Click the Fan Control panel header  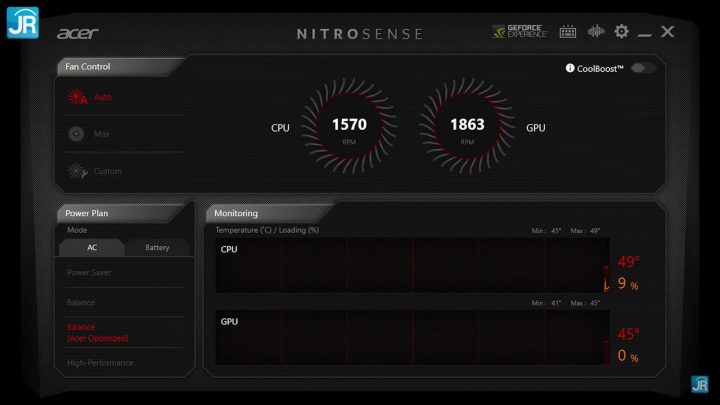click(119, 67)
